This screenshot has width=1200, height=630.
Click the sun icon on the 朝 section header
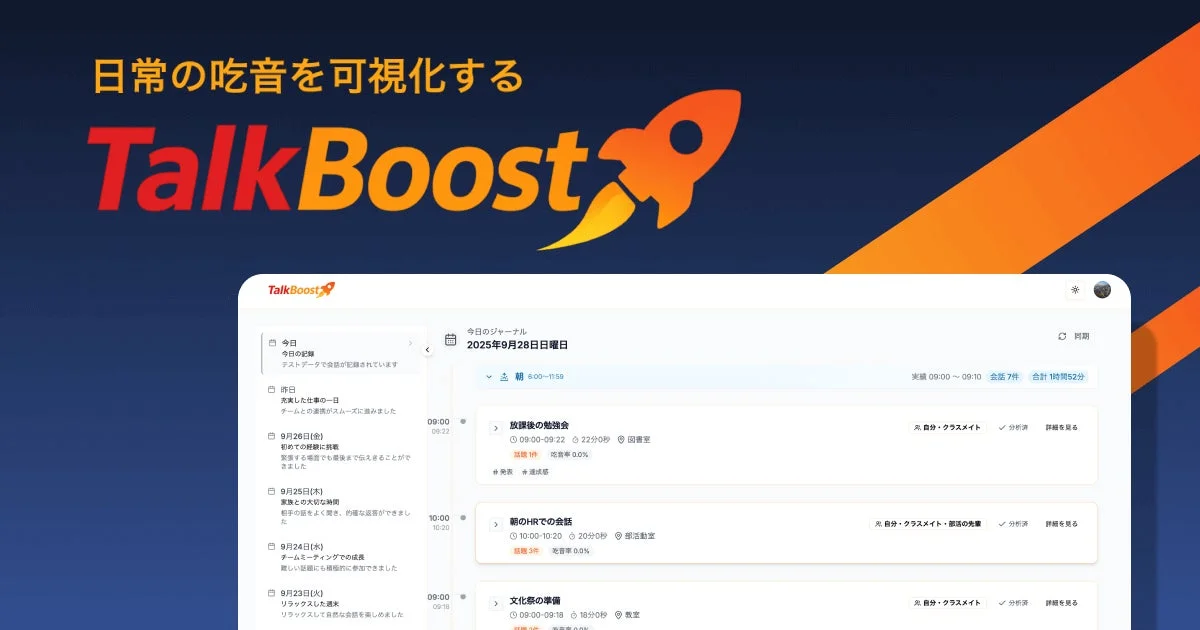coord(503,377)
